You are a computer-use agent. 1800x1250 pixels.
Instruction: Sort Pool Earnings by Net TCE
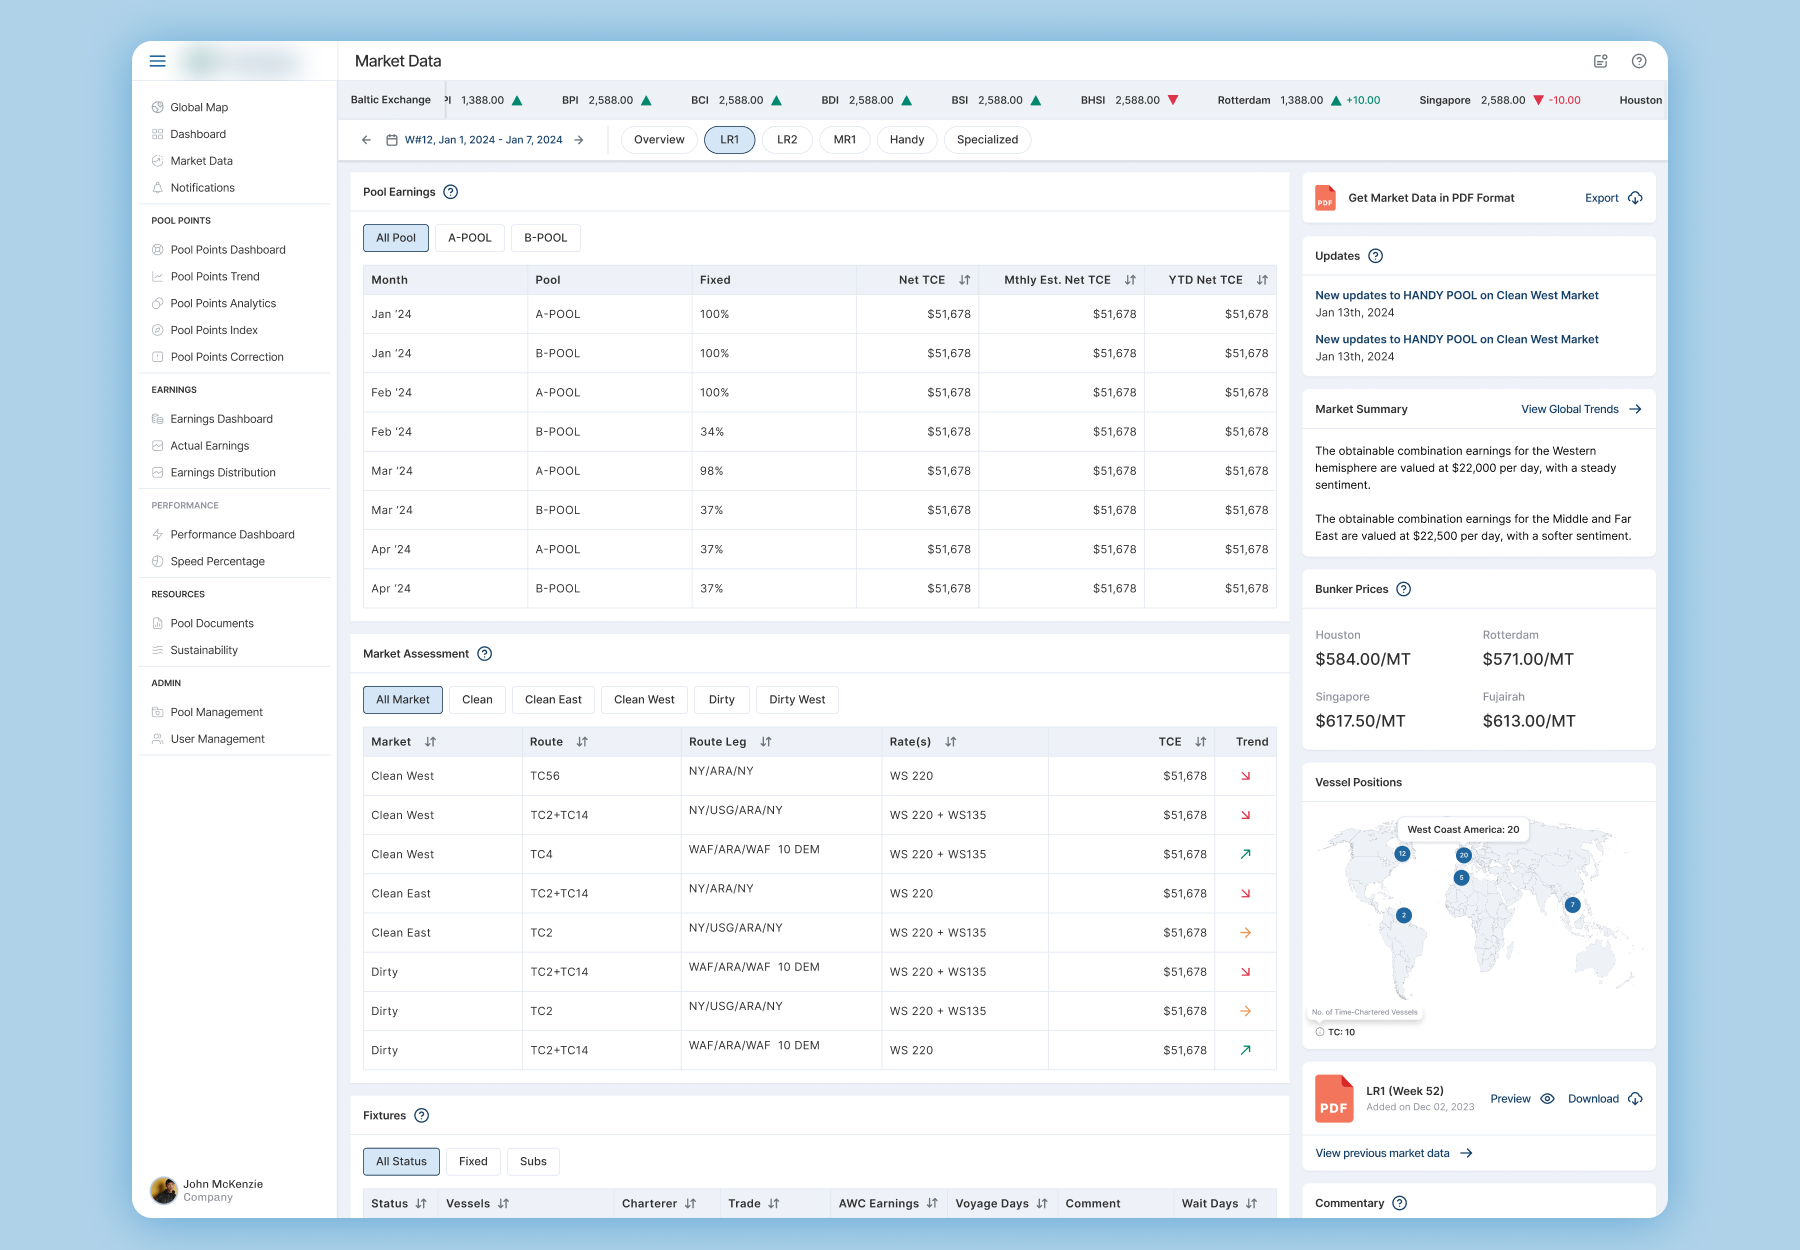point(965,280)
